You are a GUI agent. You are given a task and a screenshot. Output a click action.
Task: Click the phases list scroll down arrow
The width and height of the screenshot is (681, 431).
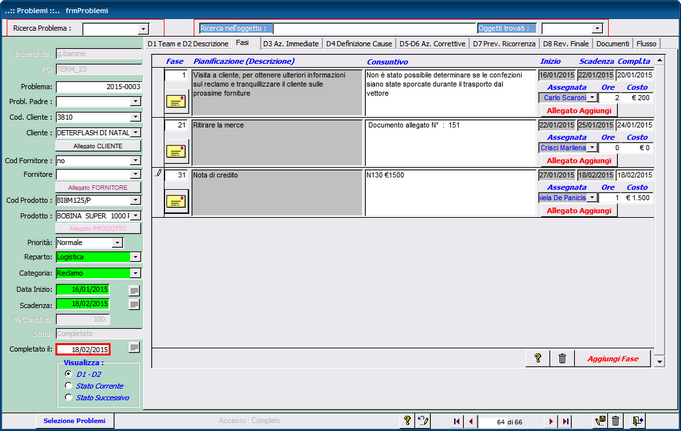pos(659,361)
